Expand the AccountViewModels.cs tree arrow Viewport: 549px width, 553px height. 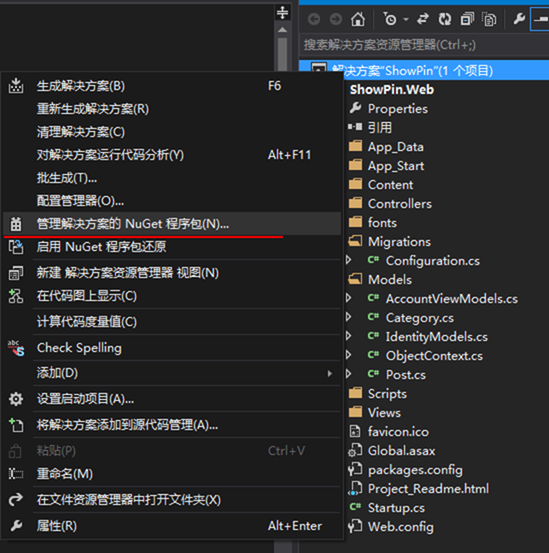[x=349, y=298]
